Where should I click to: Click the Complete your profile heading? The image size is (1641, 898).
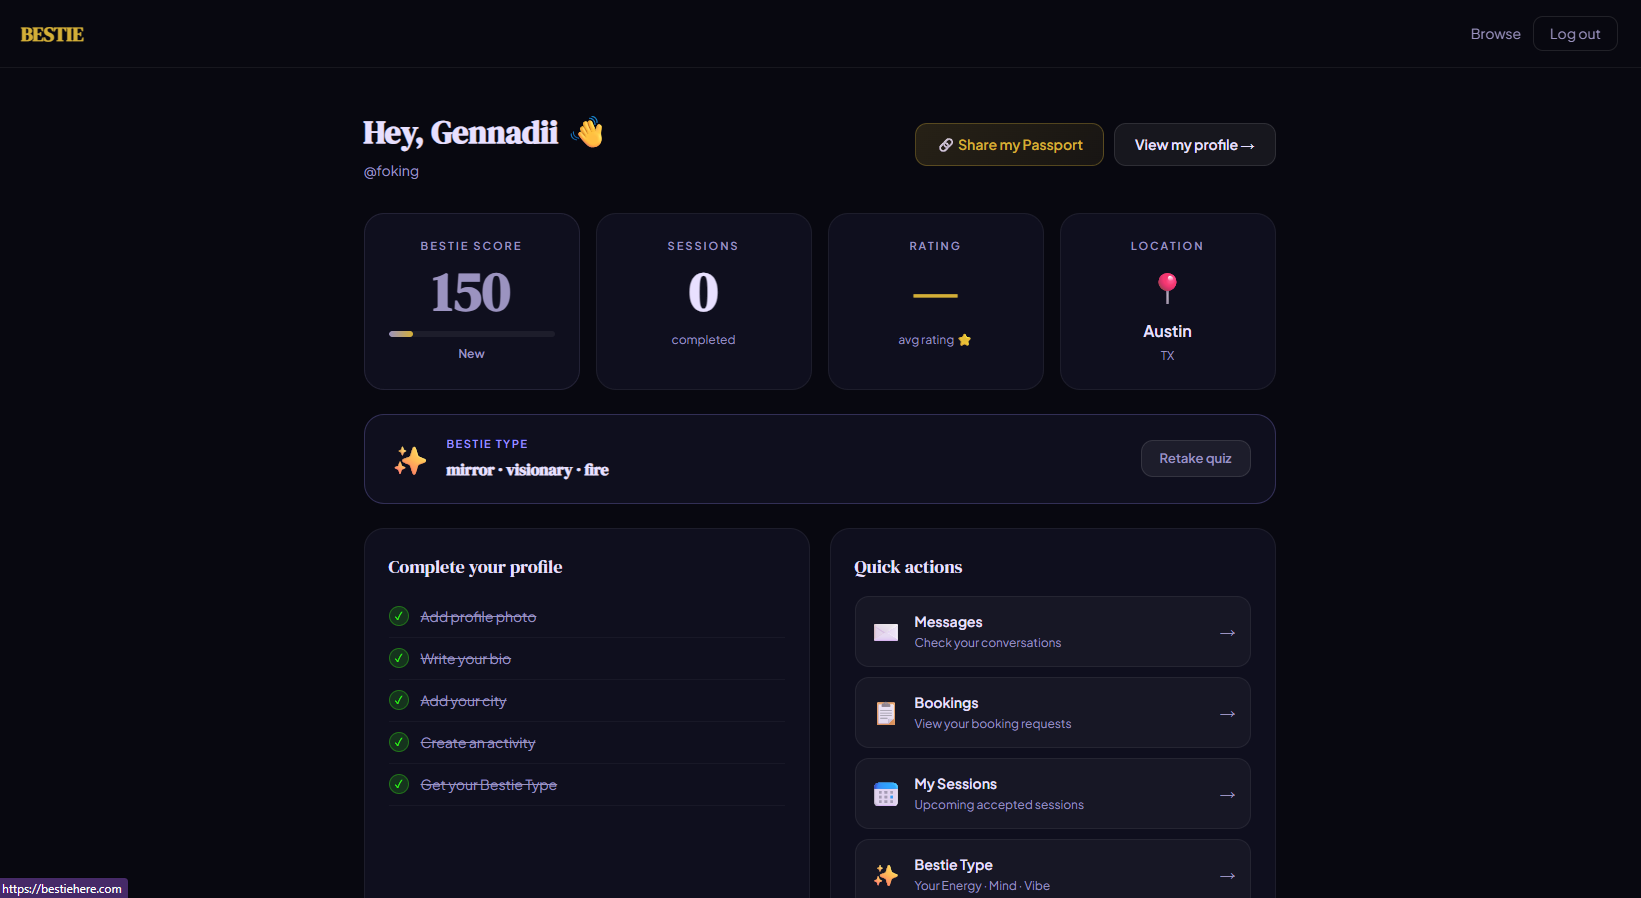(x=475, y=567)
